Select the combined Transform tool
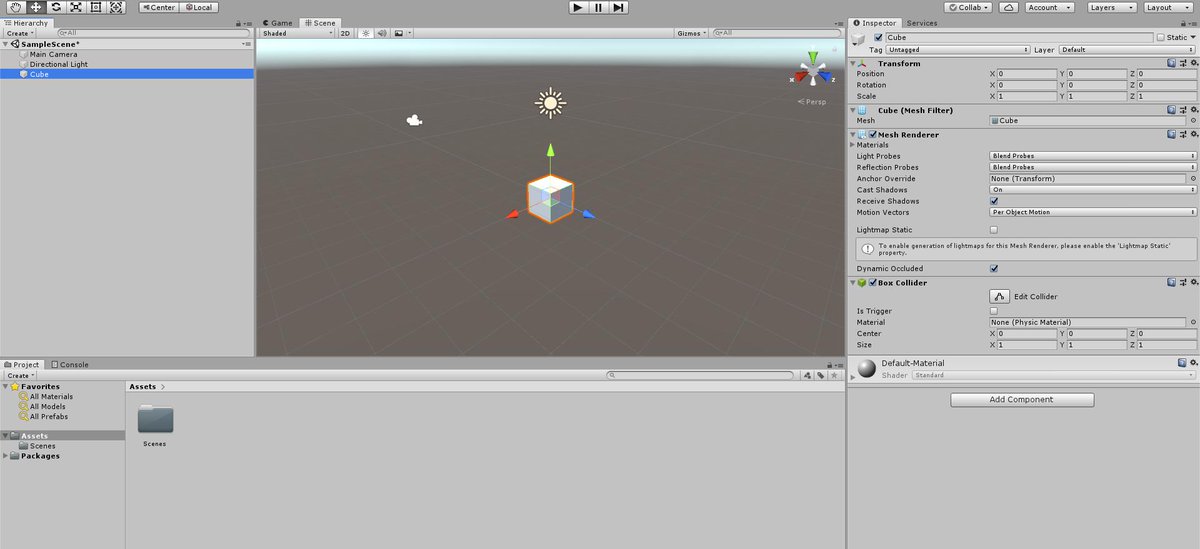The height and width of the screenshot is (549, 1200). [117, 7]
